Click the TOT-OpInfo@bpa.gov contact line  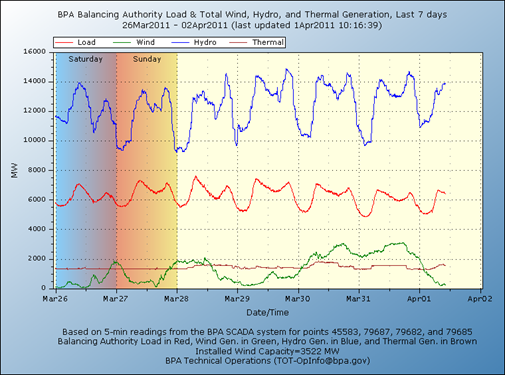point(267,361)
